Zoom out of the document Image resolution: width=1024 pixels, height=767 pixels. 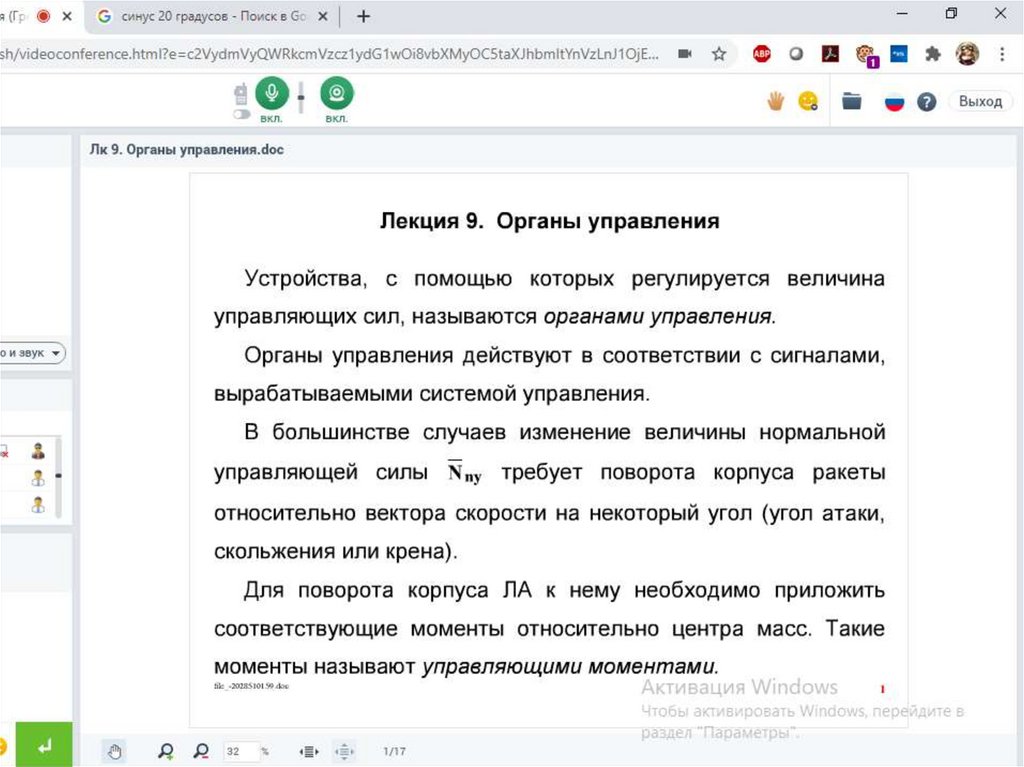(201, 751)
